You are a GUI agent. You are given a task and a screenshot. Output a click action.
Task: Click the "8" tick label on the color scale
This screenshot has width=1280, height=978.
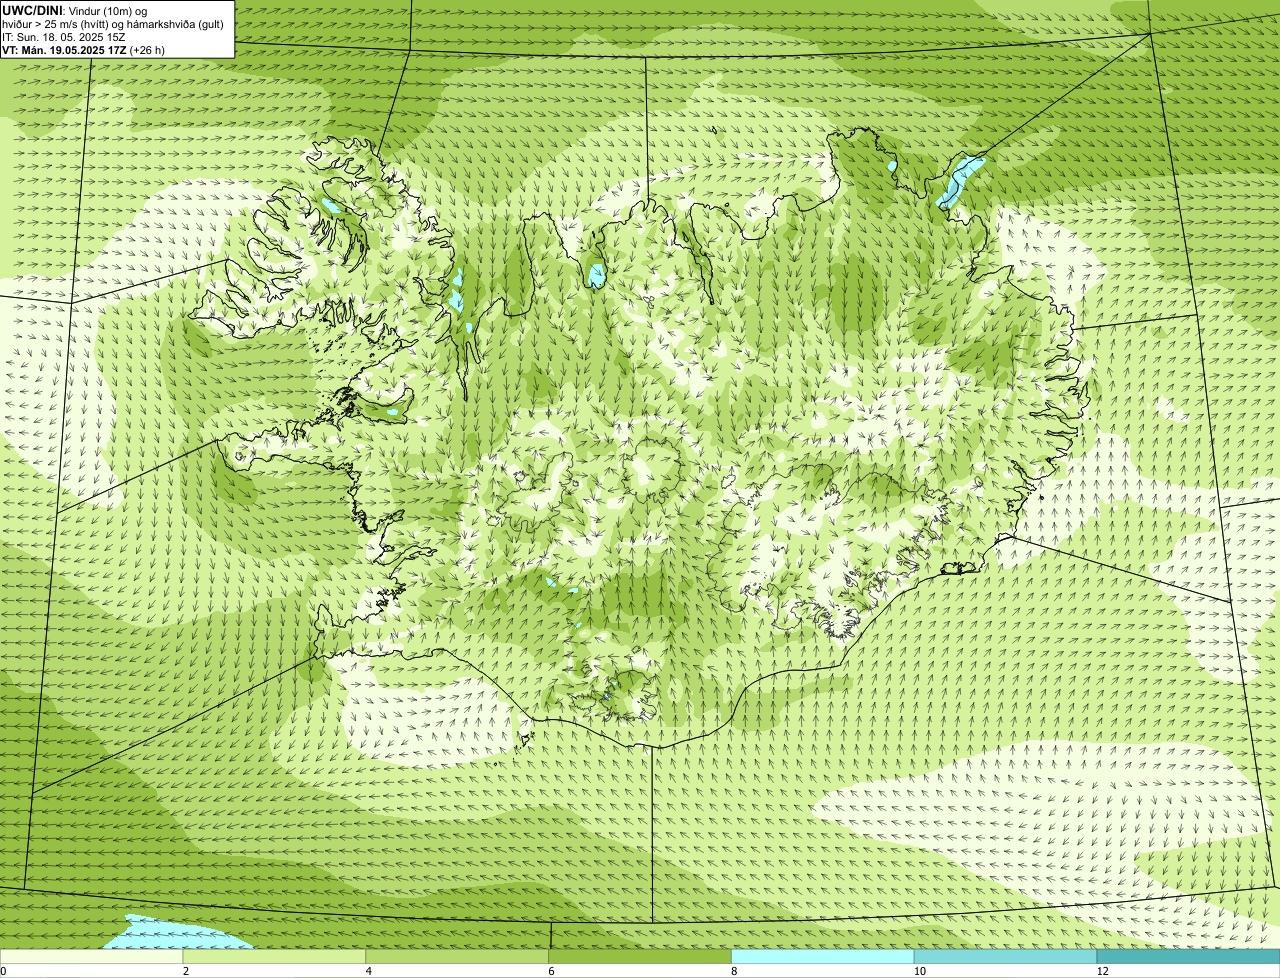[x=734, y=971]
